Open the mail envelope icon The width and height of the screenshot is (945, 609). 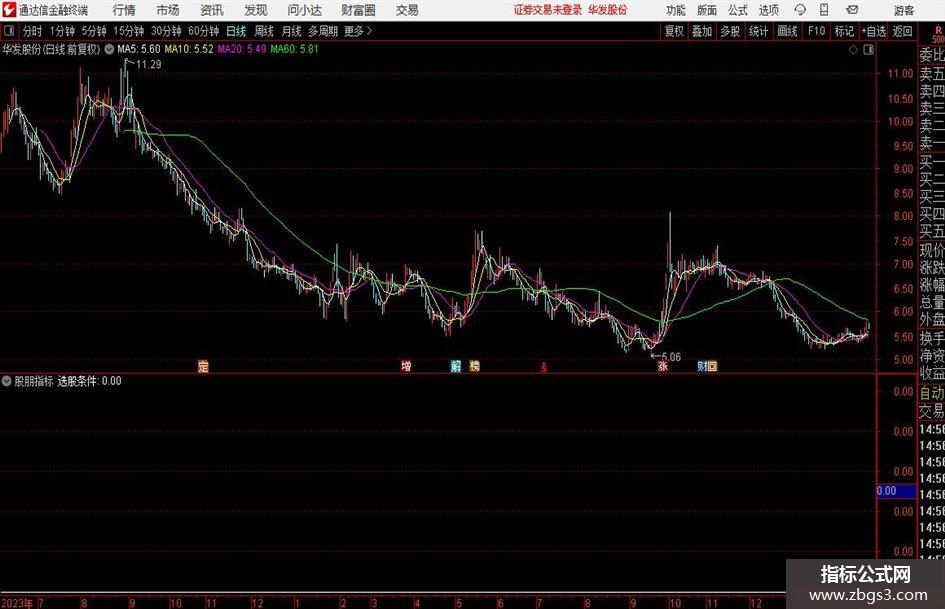click(x=852, y=10)
